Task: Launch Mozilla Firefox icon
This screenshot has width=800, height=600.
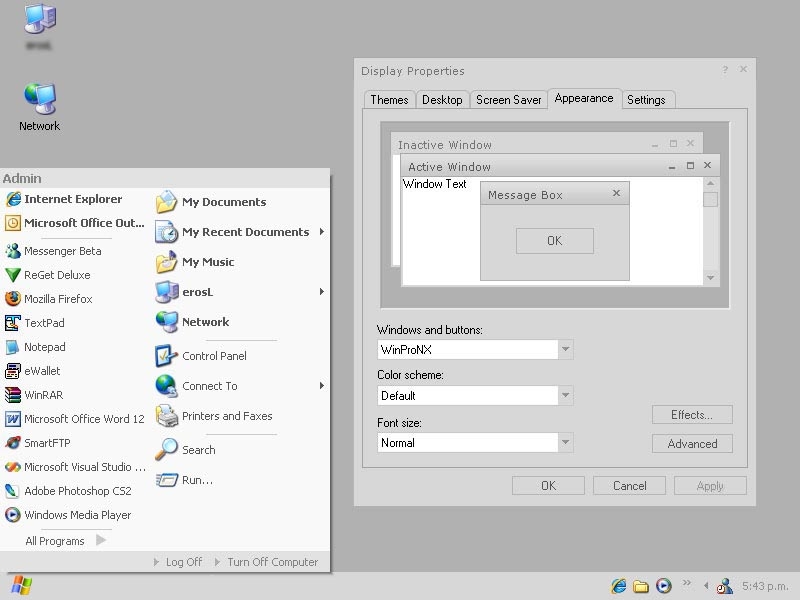Action: (x=13, y=299)
